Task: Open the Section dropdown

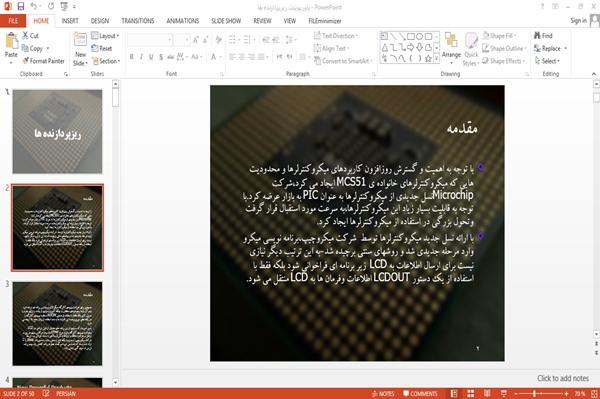Action: [106, 61]
